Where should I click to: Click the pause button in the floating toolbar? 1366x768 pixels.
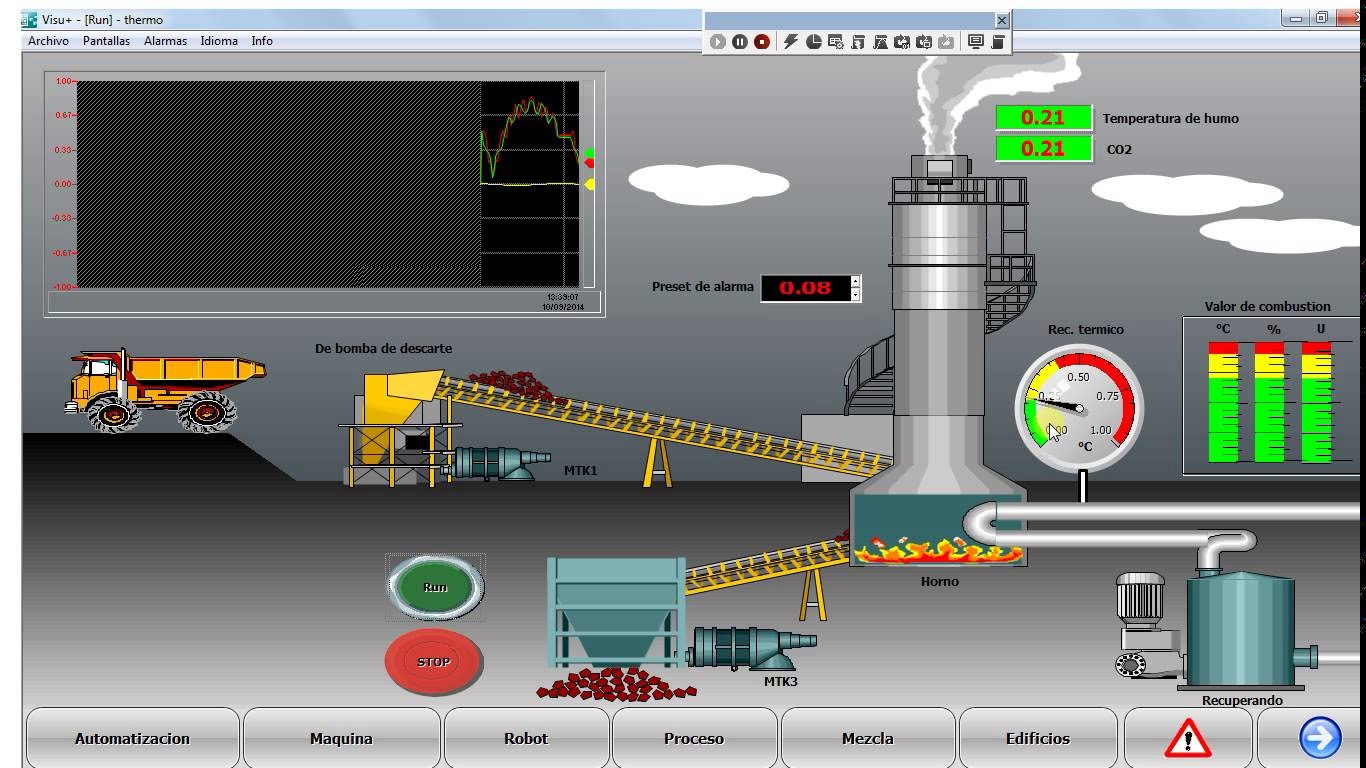740,42
